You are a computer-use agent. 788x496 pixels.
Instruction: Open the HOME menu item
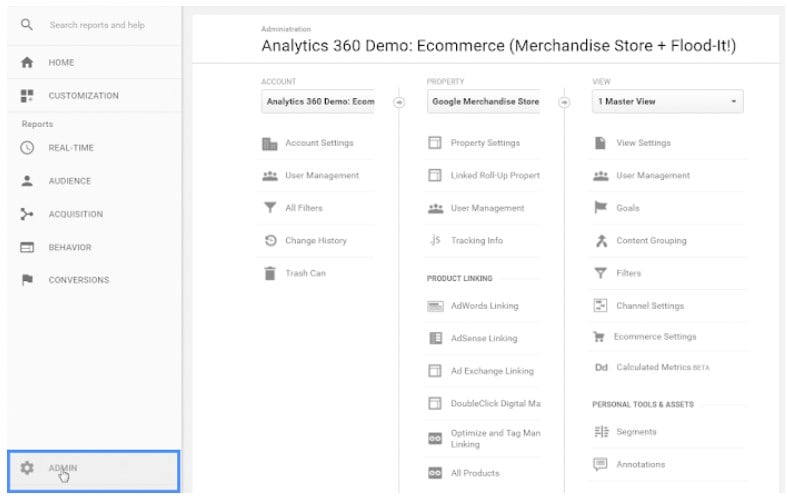61,62
